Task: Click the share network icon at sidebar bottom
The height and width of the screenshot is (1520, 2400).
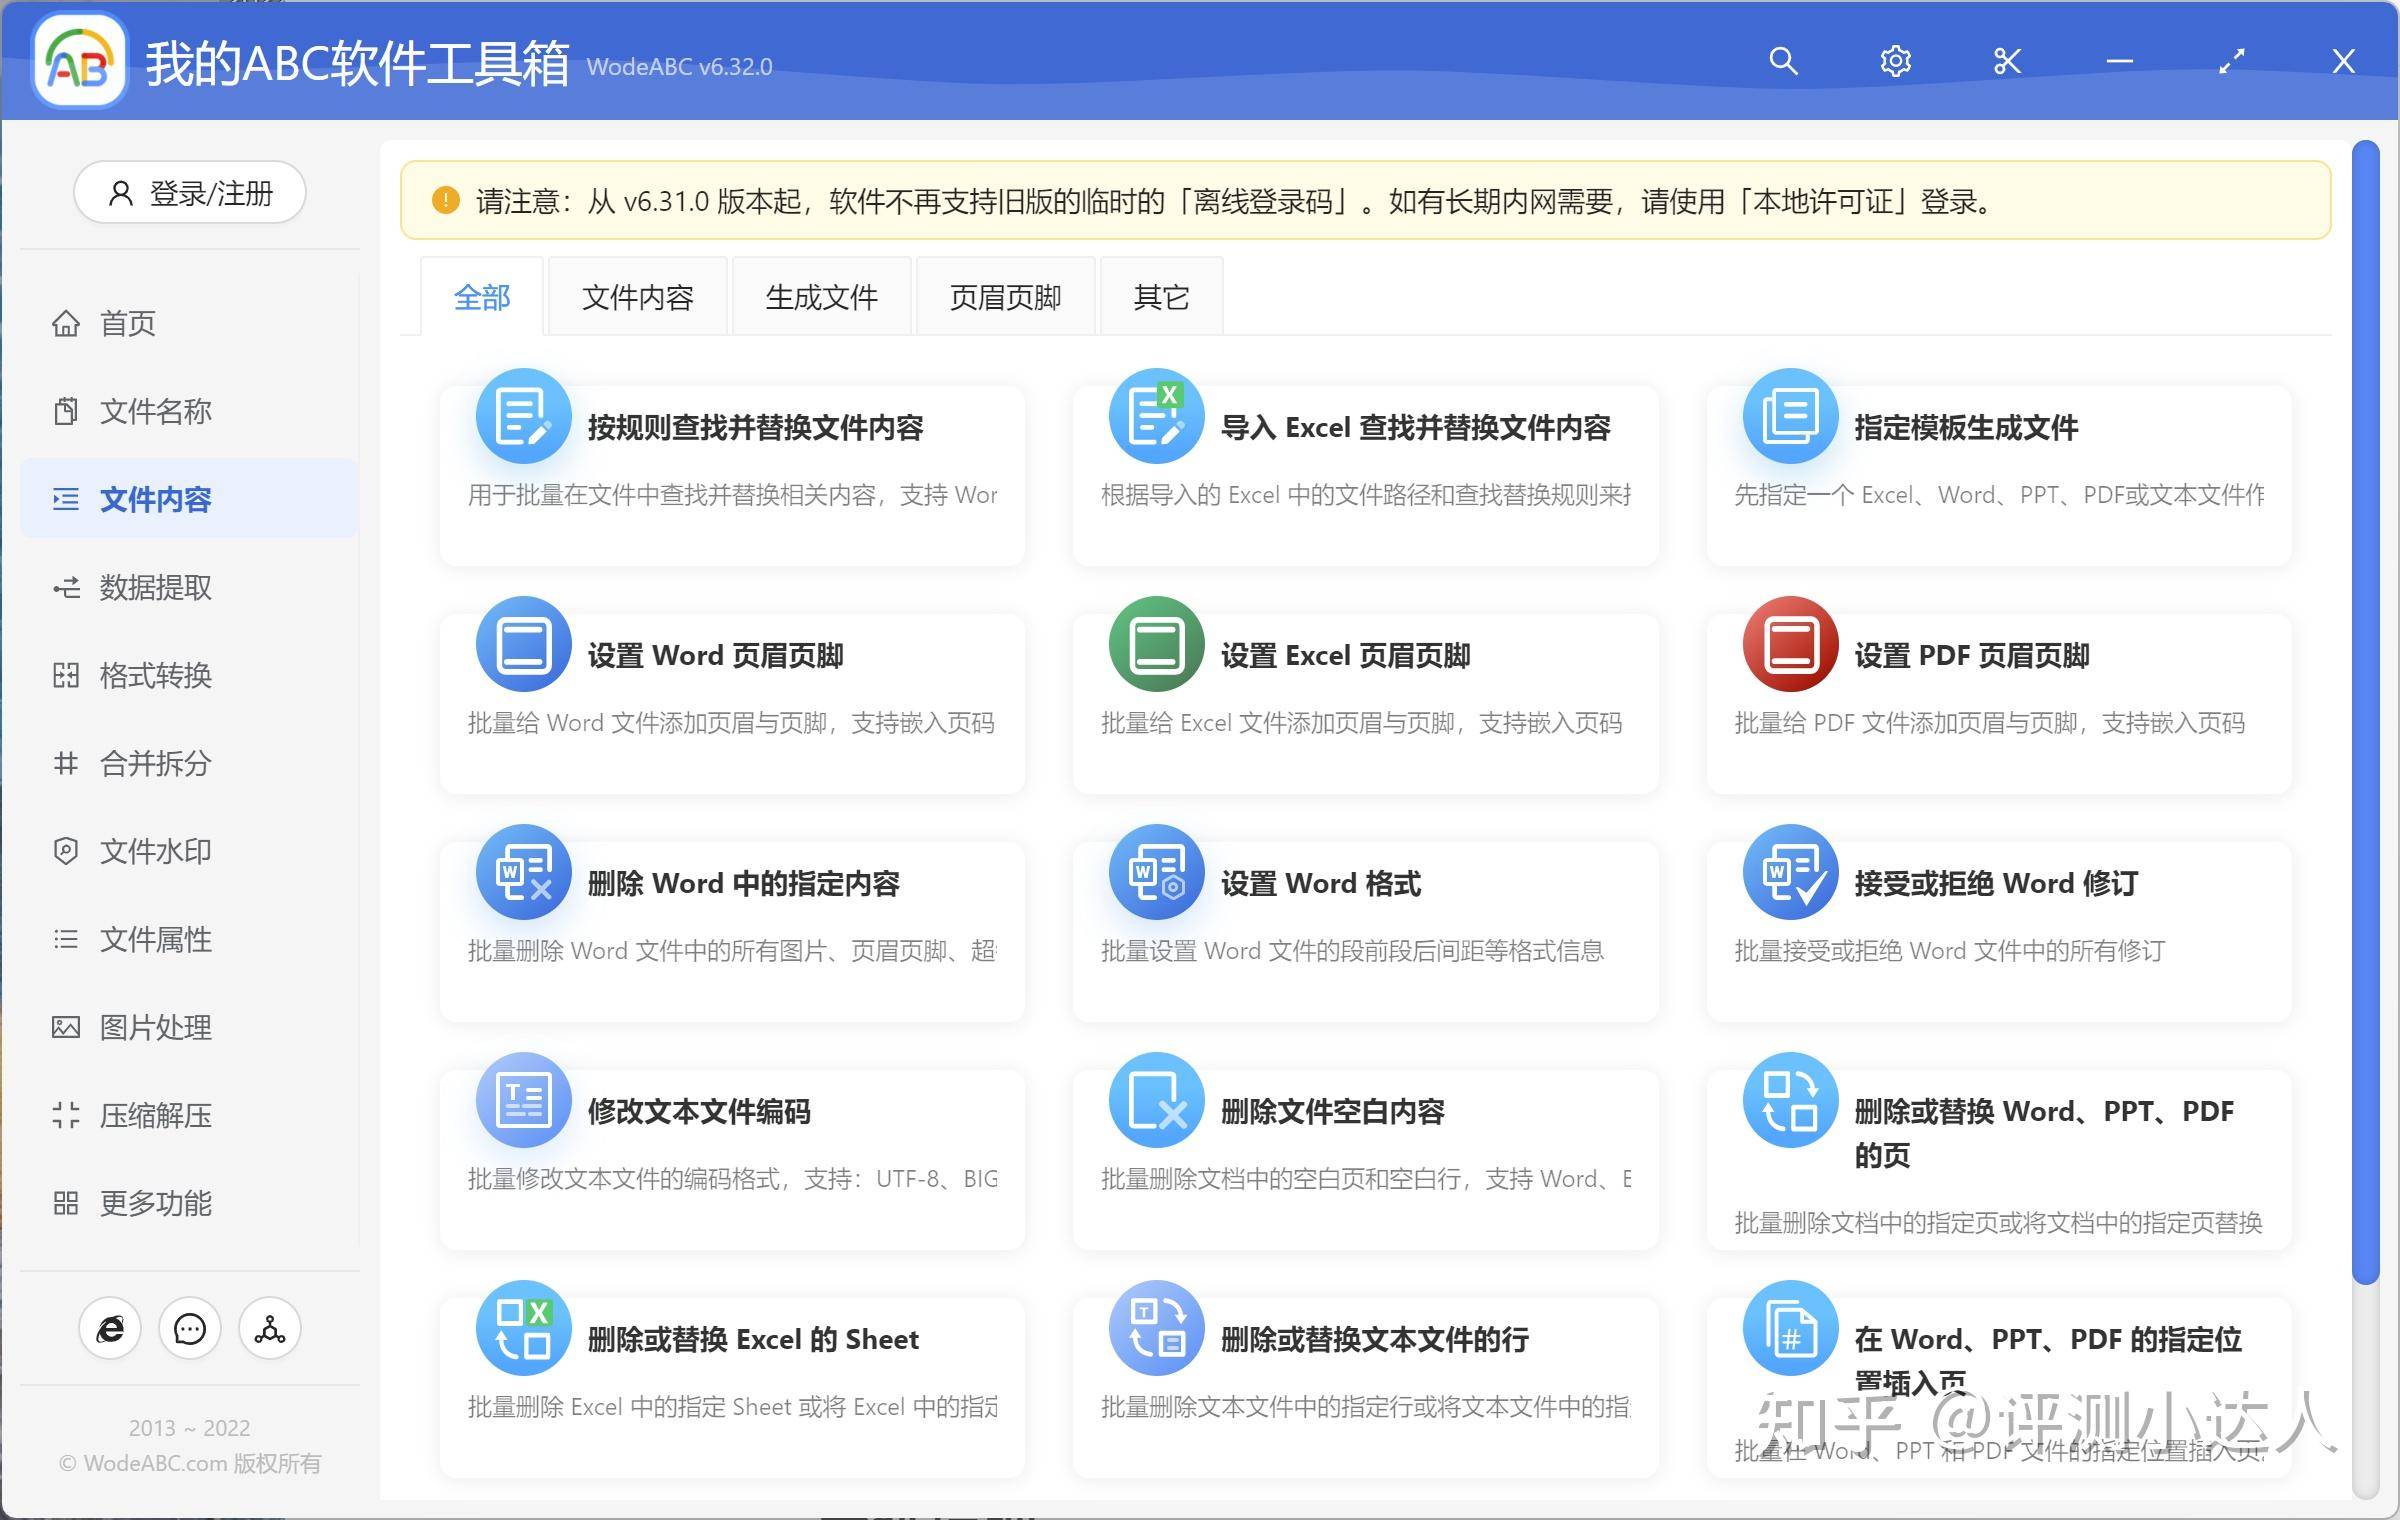Action: coord(270,1329)
